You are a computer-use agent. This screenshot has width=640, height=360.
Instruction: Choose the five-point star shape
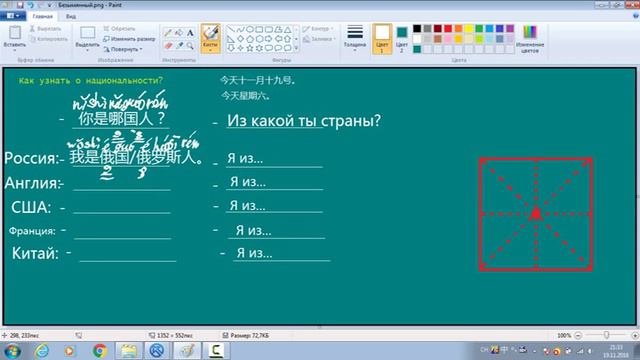[x=250, y=48]
